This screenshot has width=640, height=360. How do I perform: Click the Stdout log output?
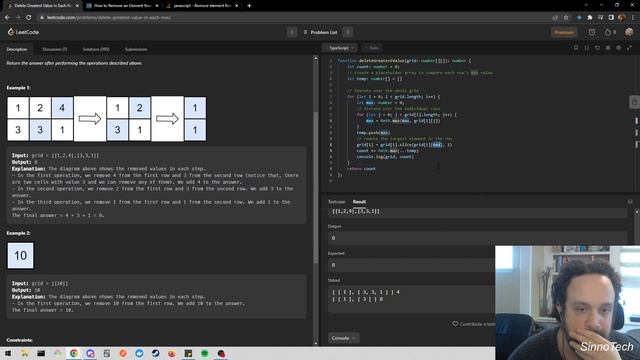[x=411, y=299]
